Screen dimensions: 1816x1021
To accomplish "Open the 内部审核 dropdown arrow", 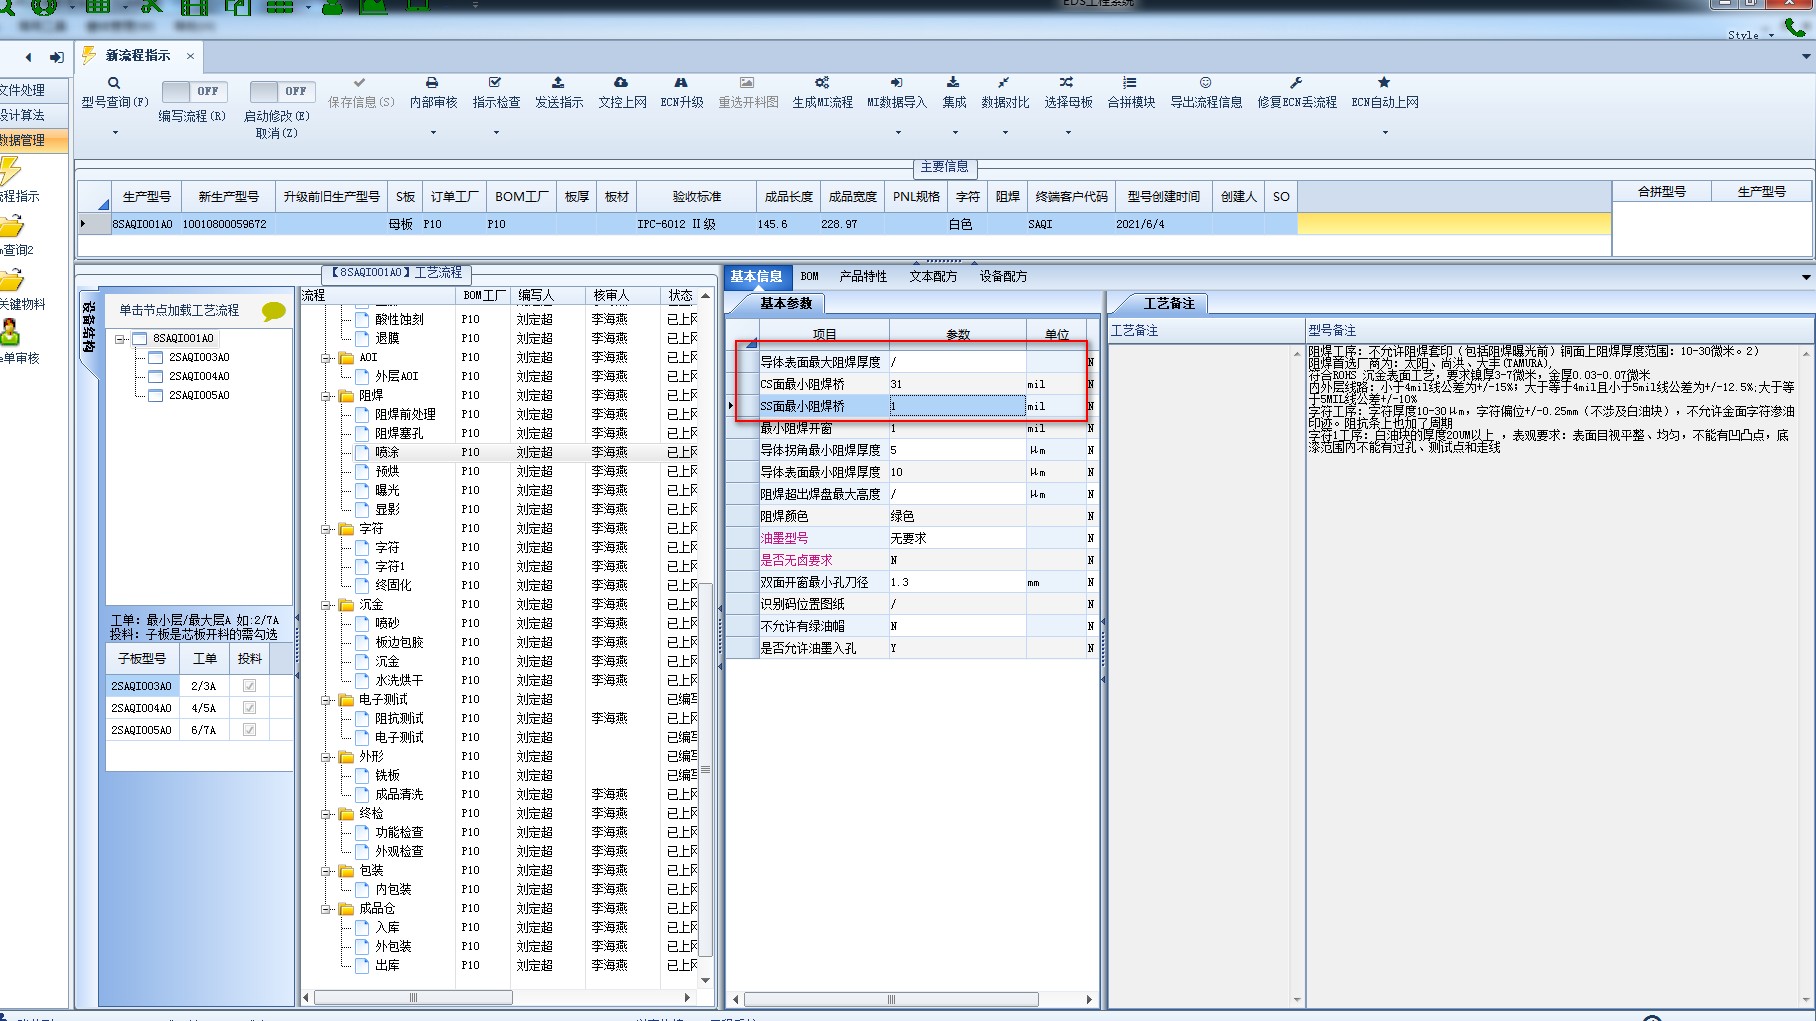I will tap(433, 133).
